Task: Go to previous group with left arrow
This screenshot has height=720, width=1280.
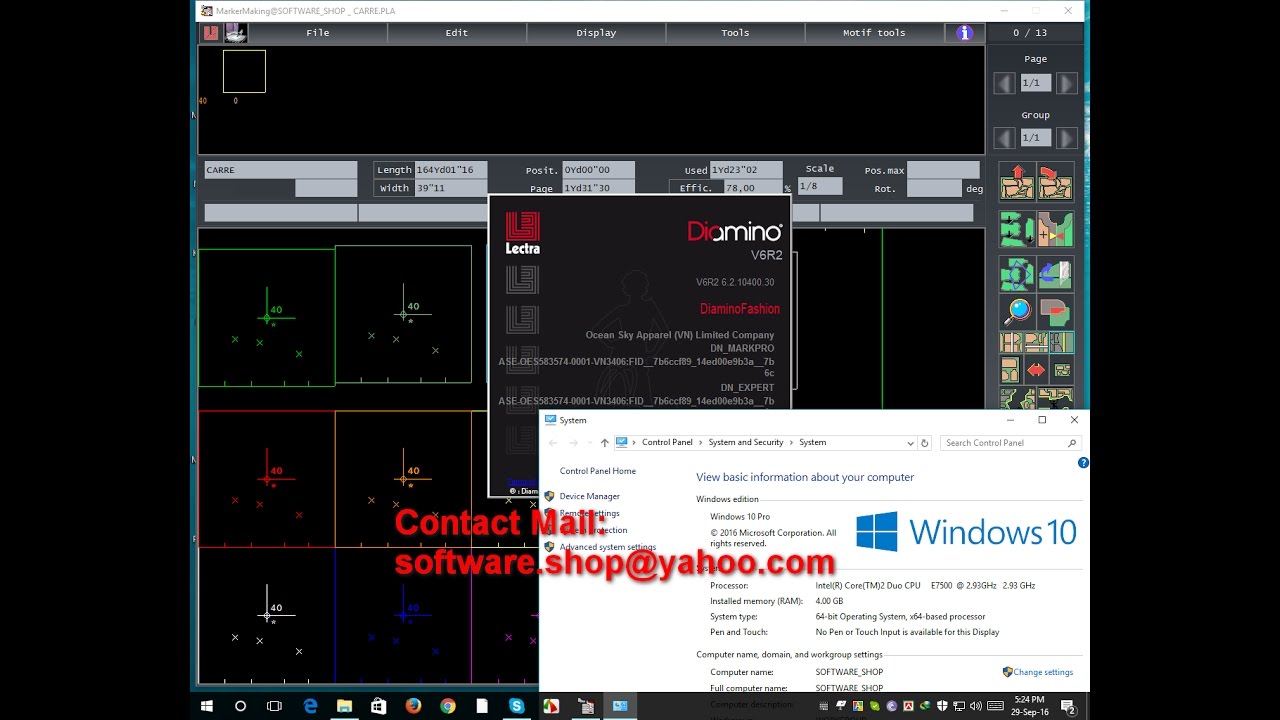Action: [x=1005, y=138]
